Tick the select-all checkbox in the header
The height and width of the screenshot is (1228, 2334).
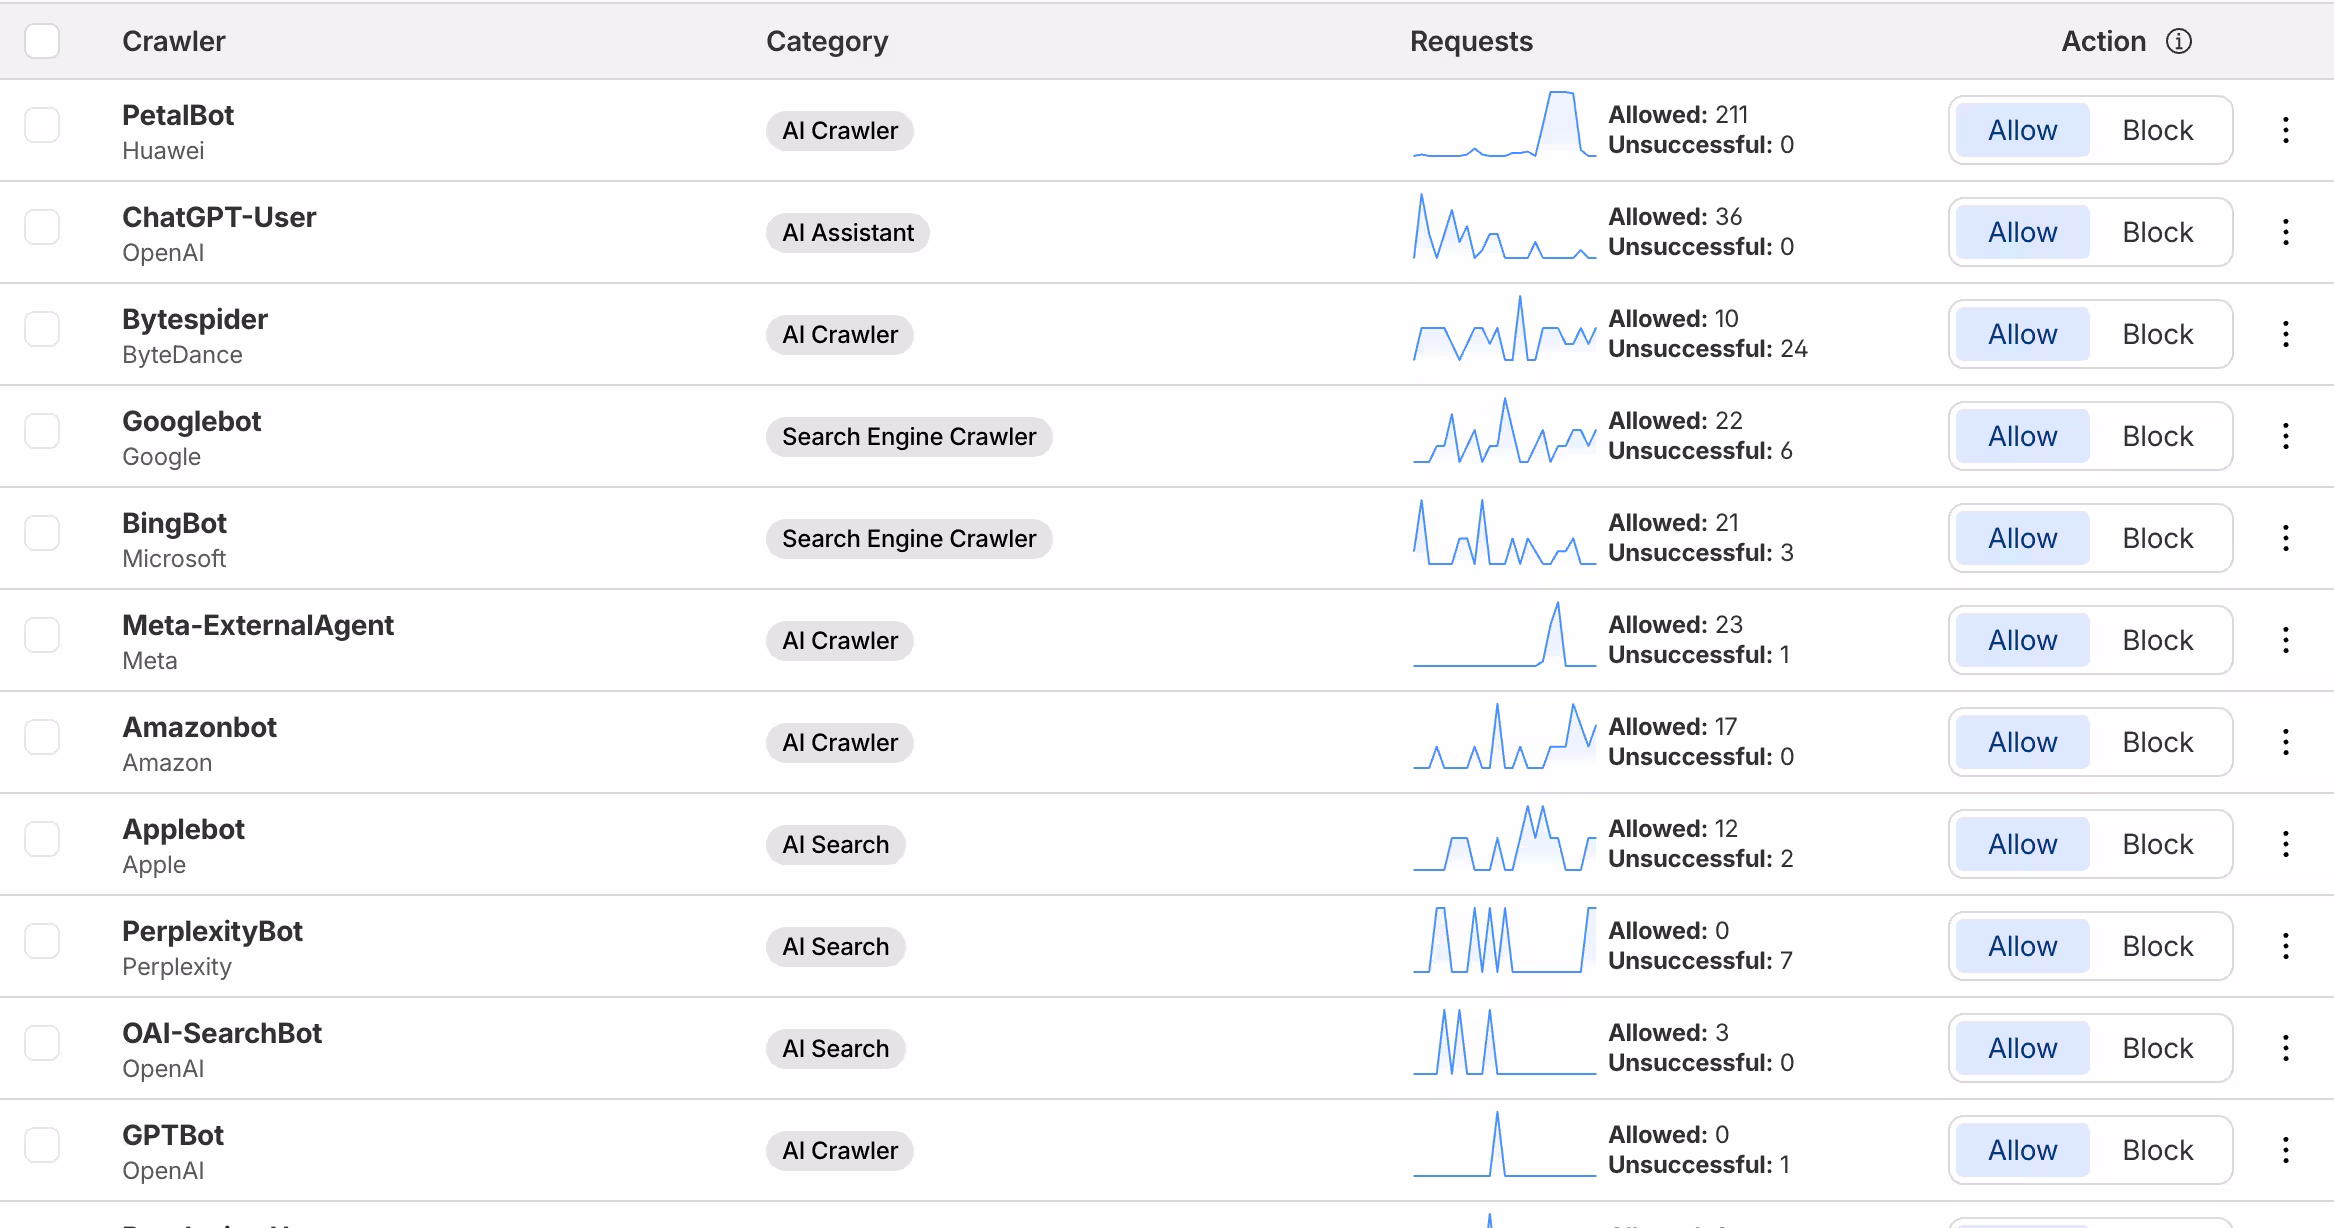point(42,41)
